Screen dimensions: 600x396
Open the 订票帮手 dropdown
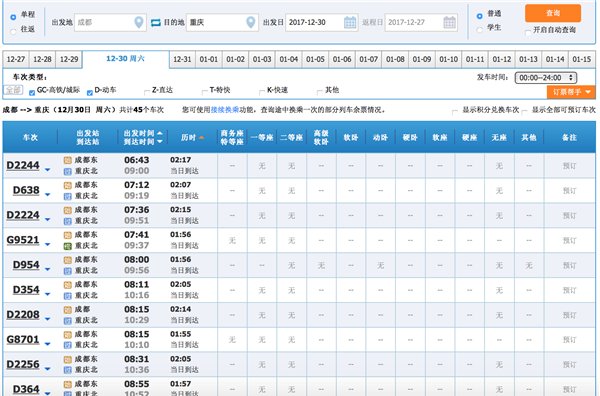[571, 92]
